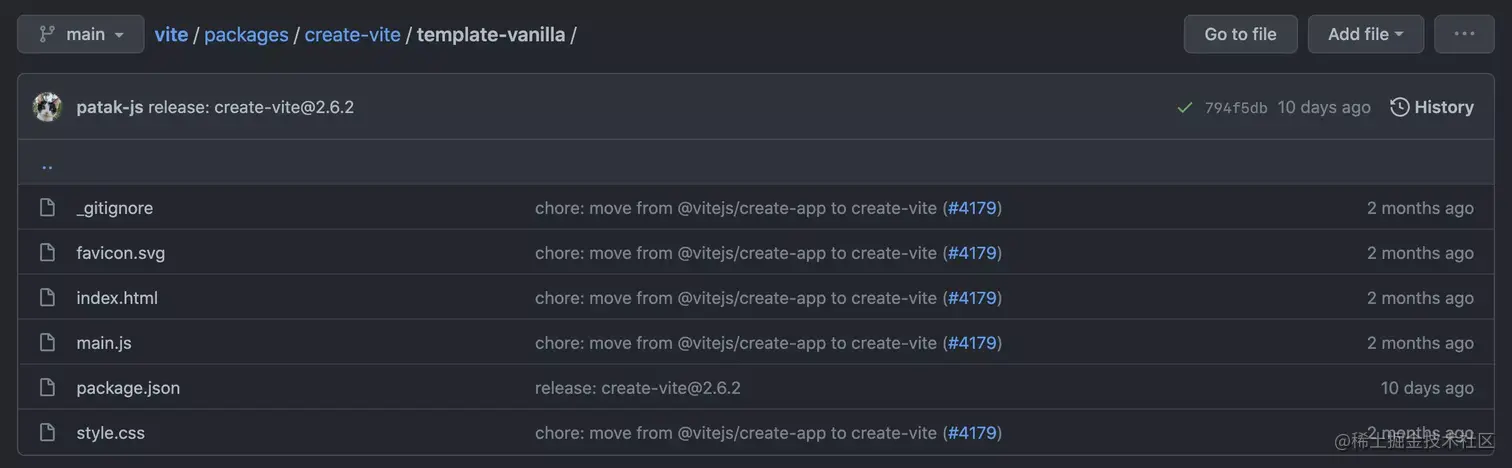Image resolution: width=1512 pixels, height=468 pixels.
Task: Click the Go to file button
Action: pos(1240,34)
